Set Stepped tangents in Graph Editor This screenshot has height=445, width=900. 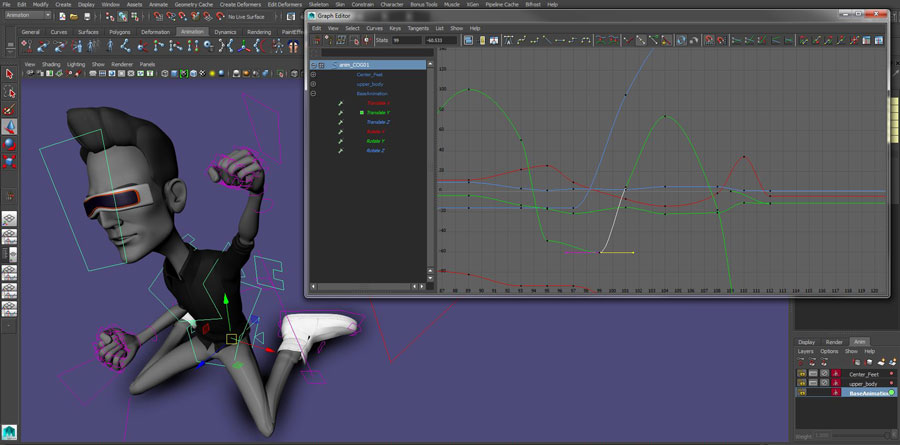(x=573, y=40)
